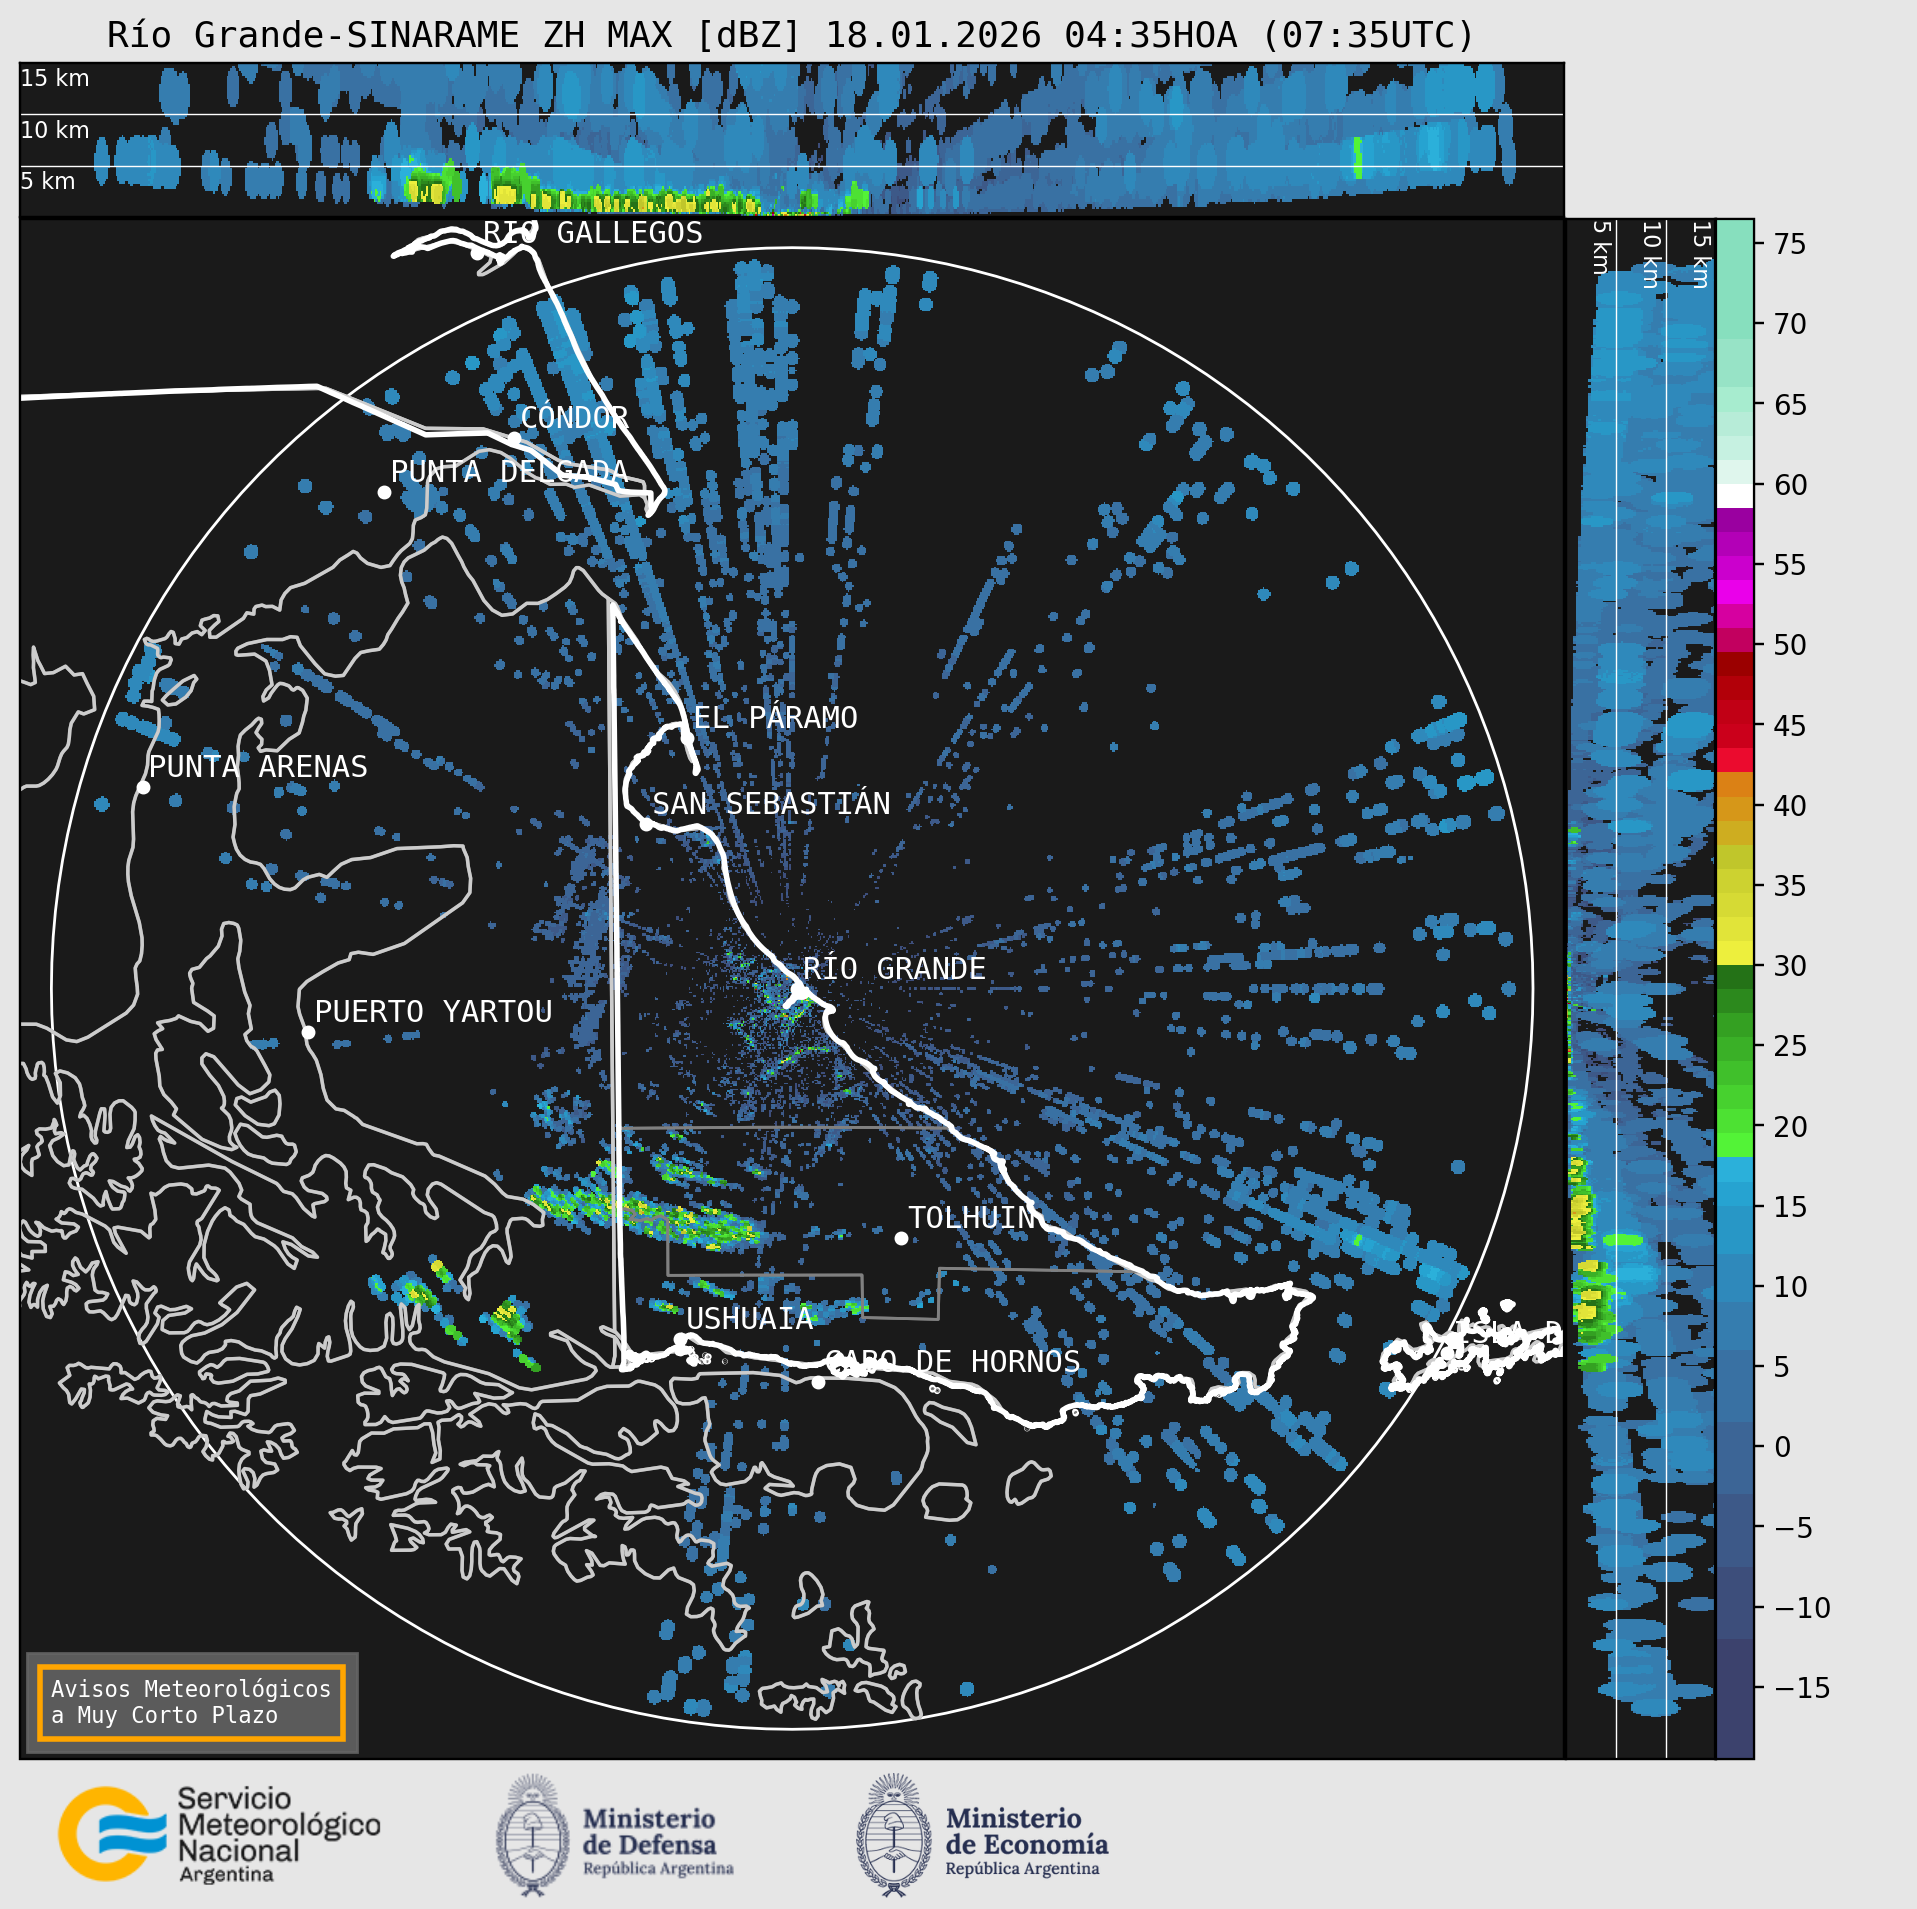Viewport: 1917px width, 1909px height.
Task: Click the PUERTO YARTOU marker dot
Action: (x=308, y=1033)
